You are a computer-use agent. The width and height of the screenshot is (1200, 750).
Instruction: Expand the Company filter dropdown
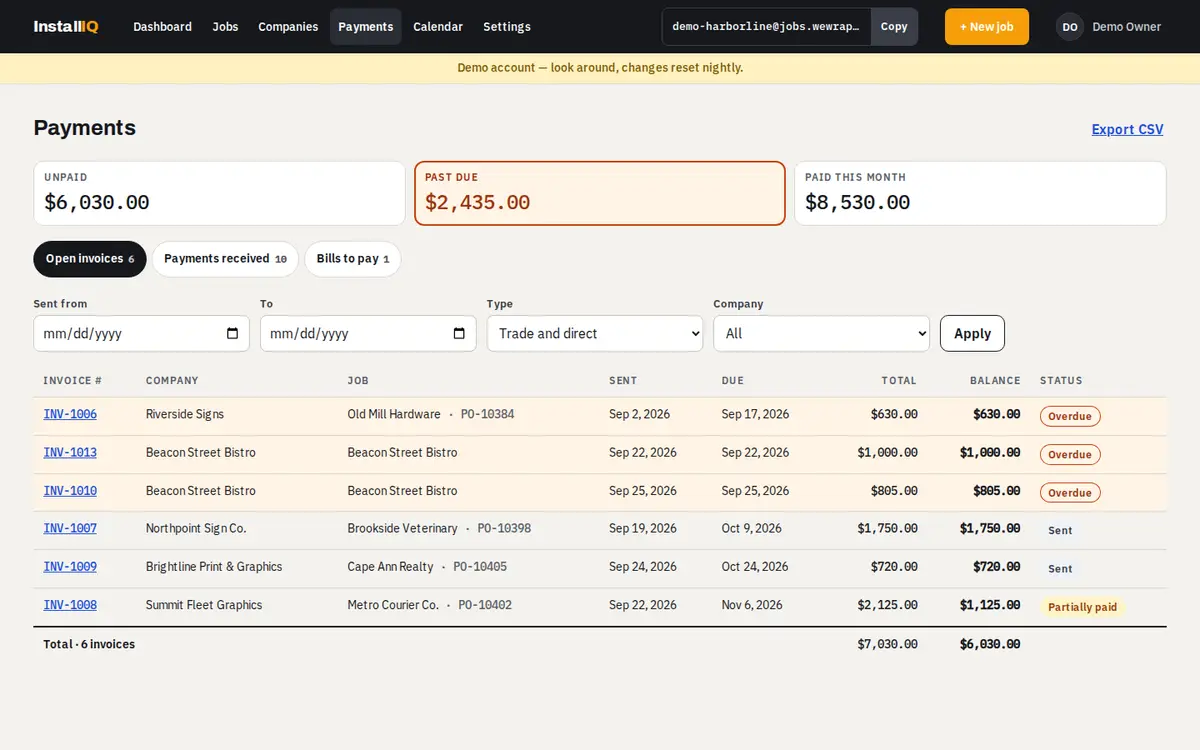click(x=821, y=334)
